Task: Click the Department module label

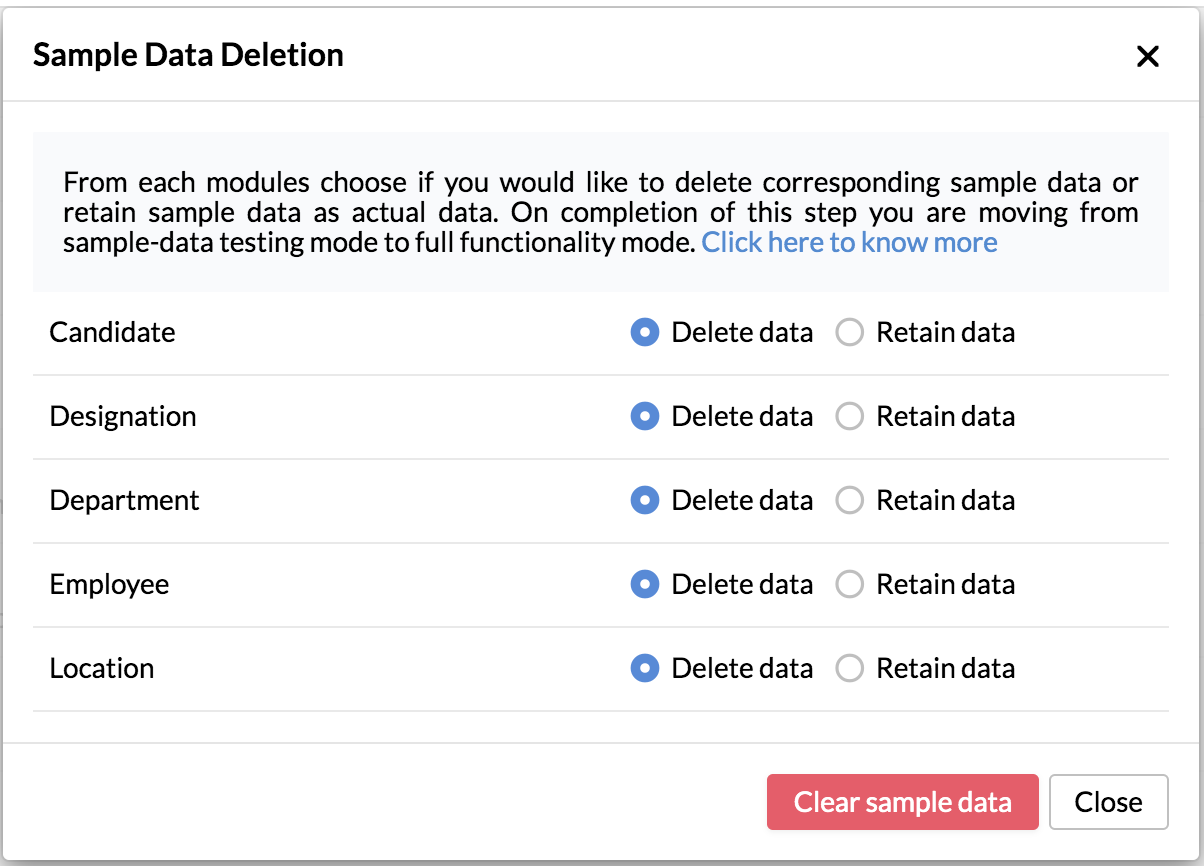Action: [x=125, y=501]
